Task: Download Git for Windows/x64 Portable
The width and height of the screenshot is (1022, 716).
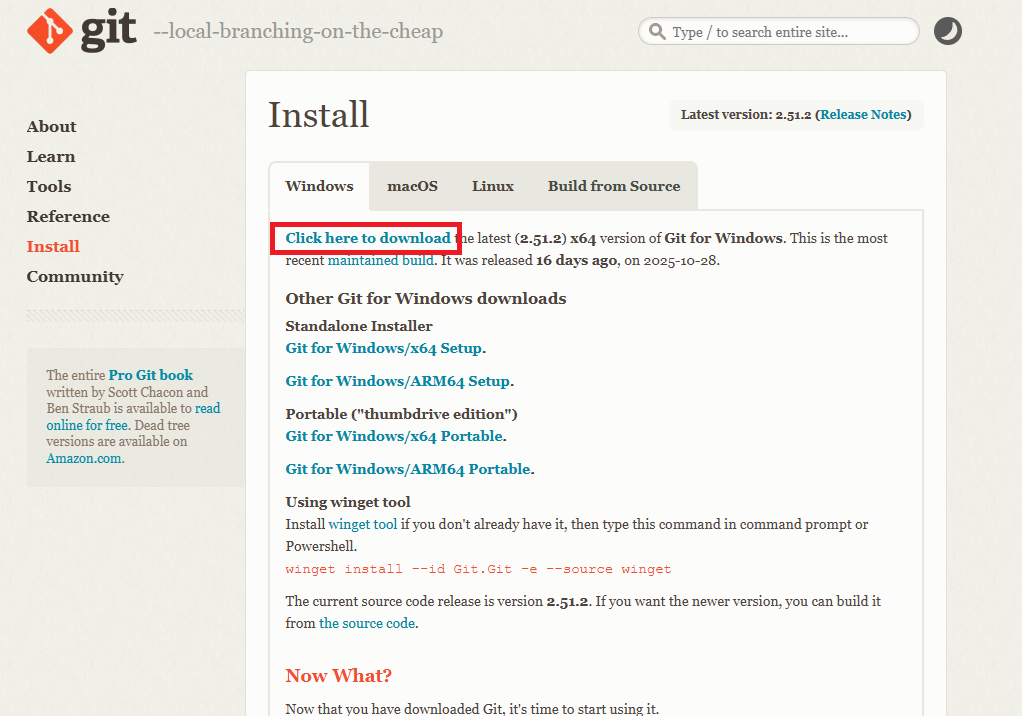Action: 394,436
